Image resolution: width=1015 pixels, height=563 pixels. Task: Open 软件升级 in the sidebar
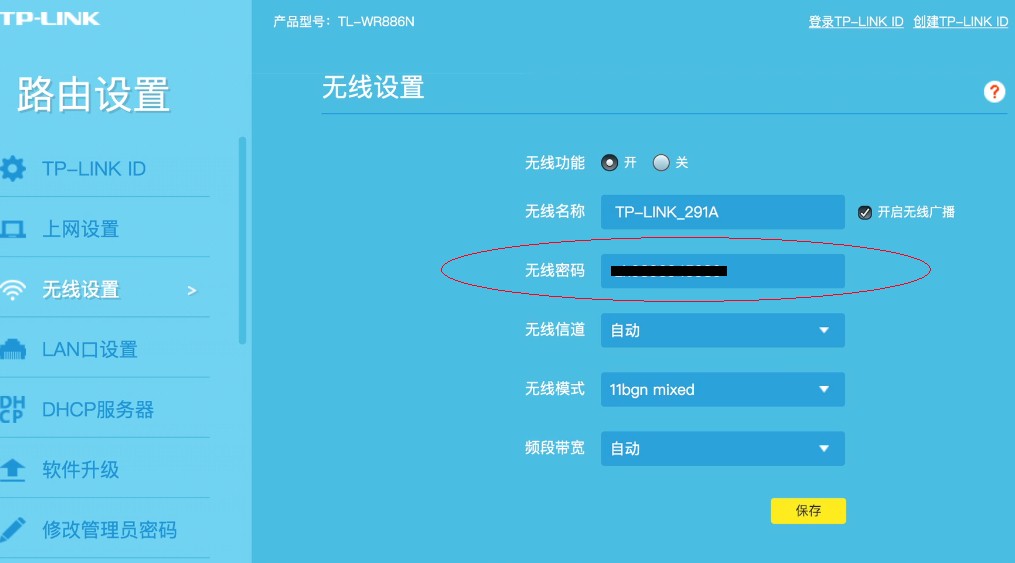coord(80,470)
